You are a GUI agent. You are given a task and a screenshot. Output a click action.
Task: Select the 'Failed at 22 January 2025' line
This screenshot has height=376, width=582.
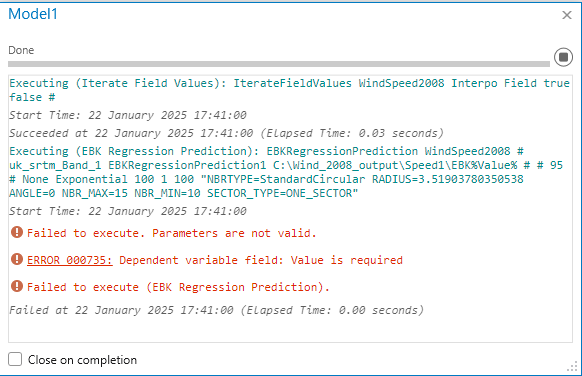pyautogui.click(x=216, y=310)
